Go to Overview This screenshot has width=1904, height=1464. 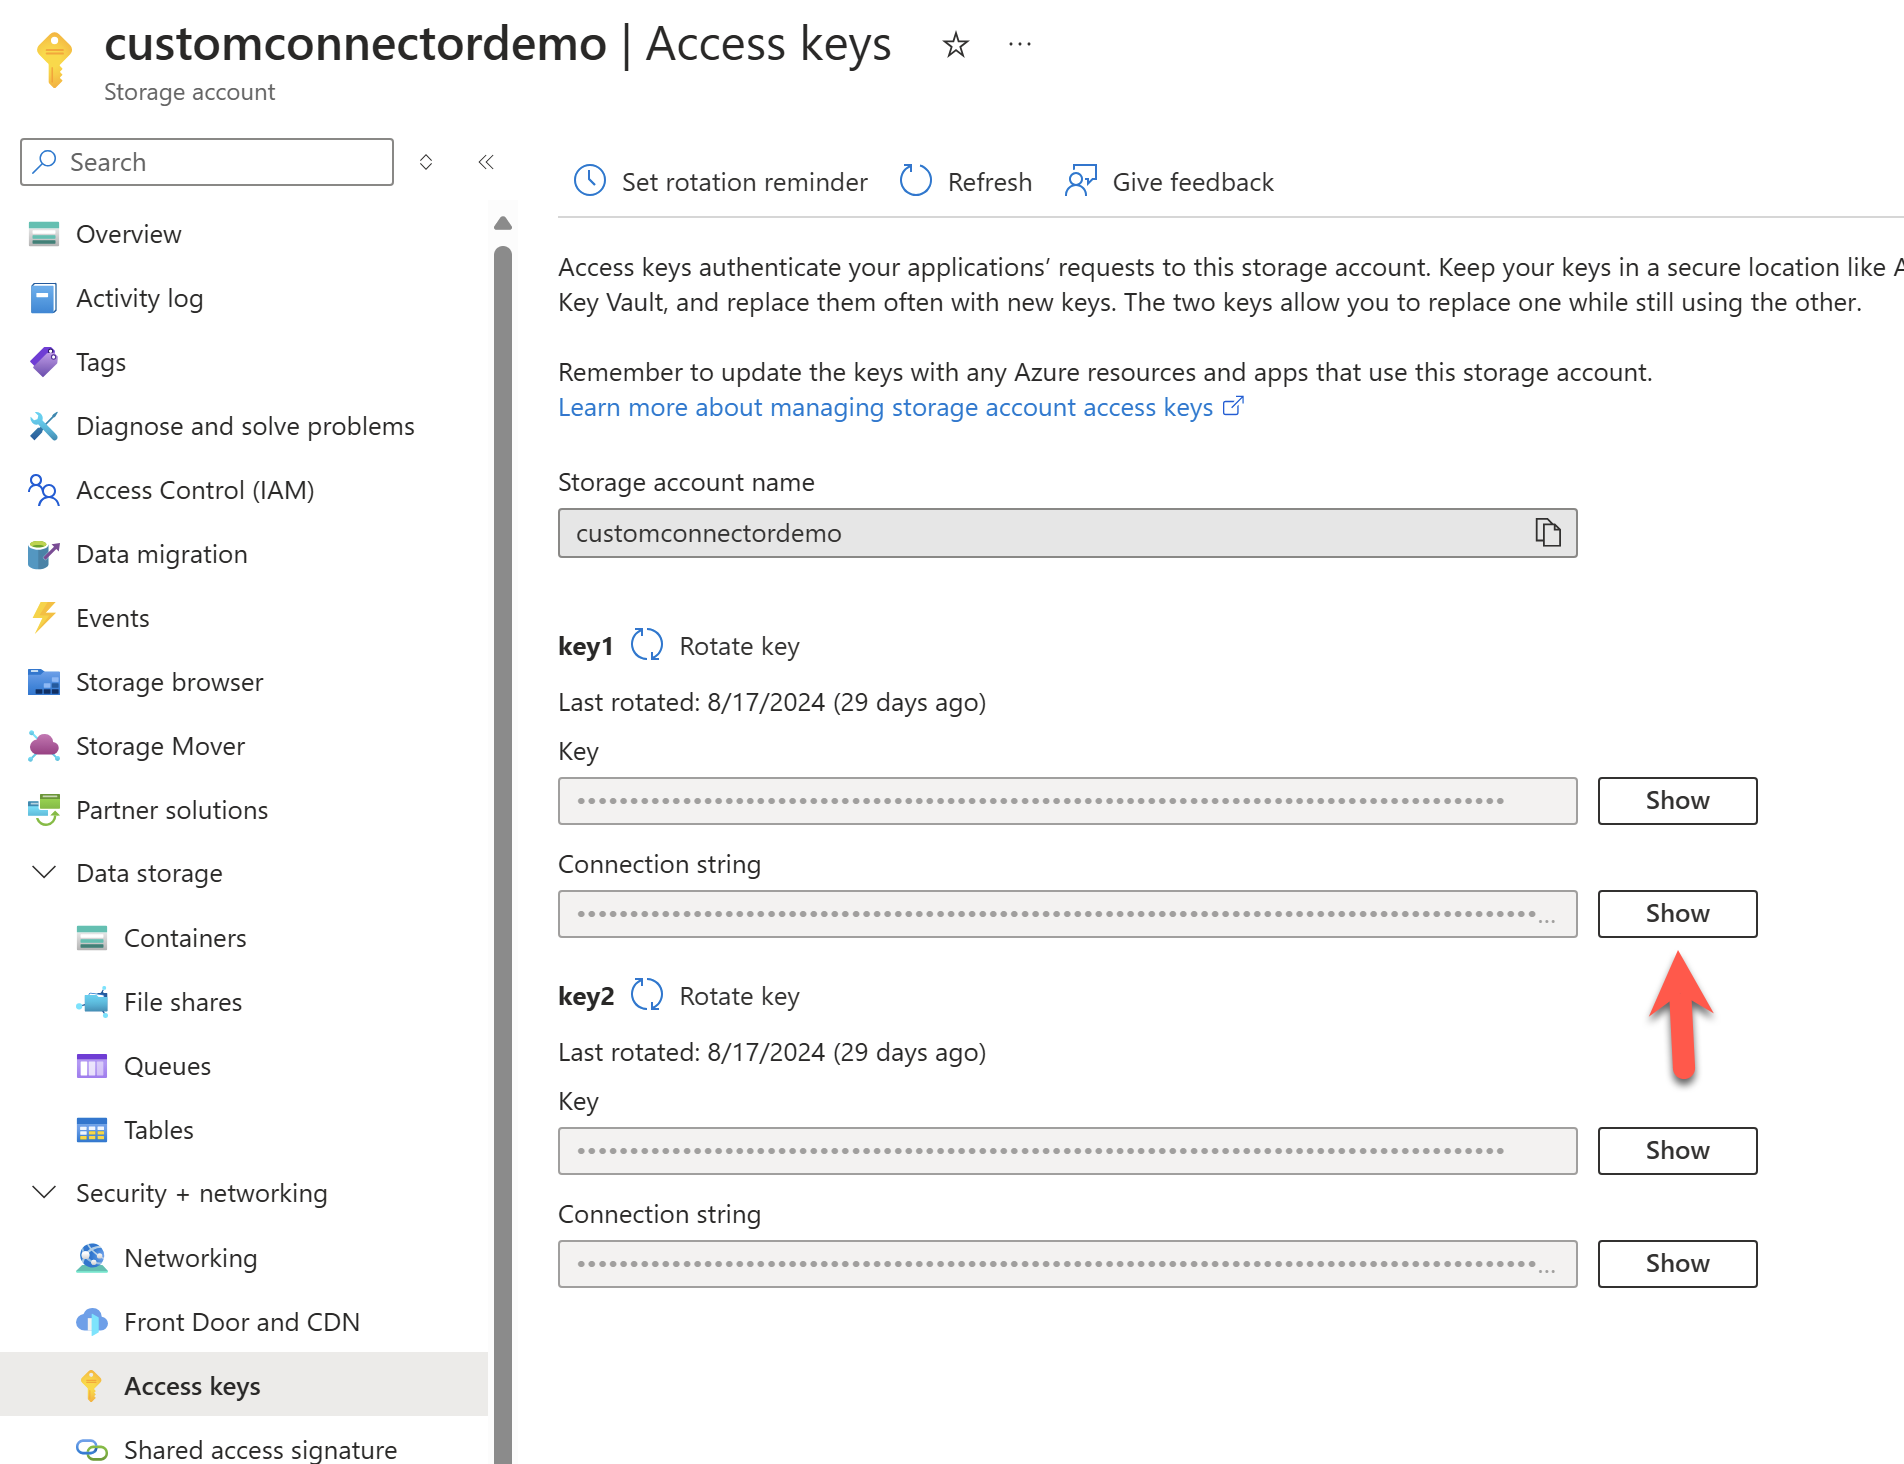click(x=128, y=233)
